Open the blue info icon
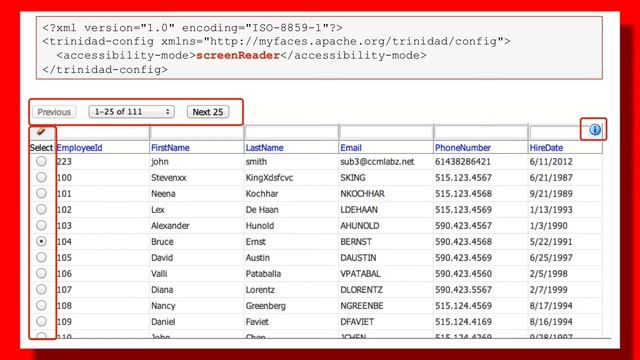Viewport: 640px width, 360px height. (x=595, y=130)
